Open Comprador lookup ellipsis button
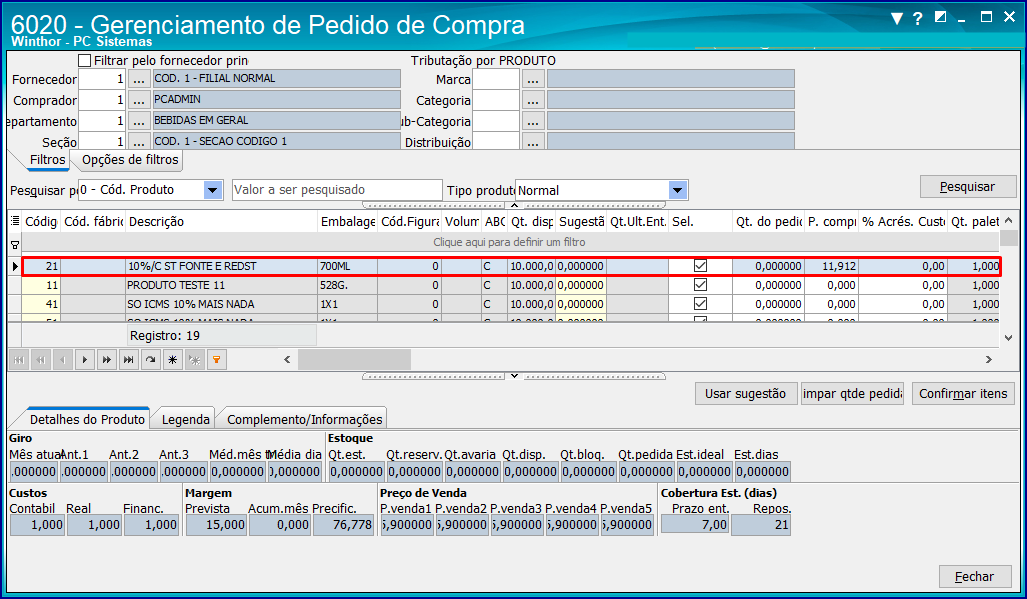 [x=138, y=100]
